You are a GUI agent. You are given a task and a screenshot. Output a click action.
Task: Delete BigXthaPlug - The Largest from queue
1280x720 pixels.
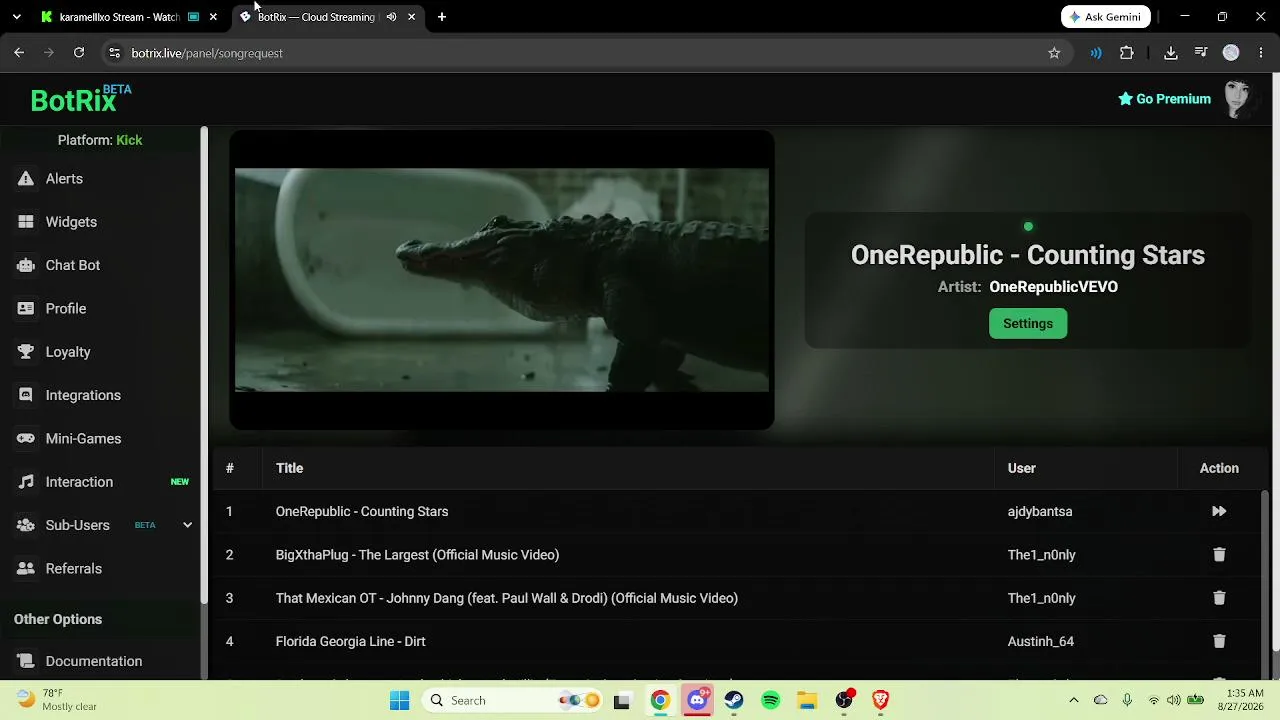[1219, 555]
